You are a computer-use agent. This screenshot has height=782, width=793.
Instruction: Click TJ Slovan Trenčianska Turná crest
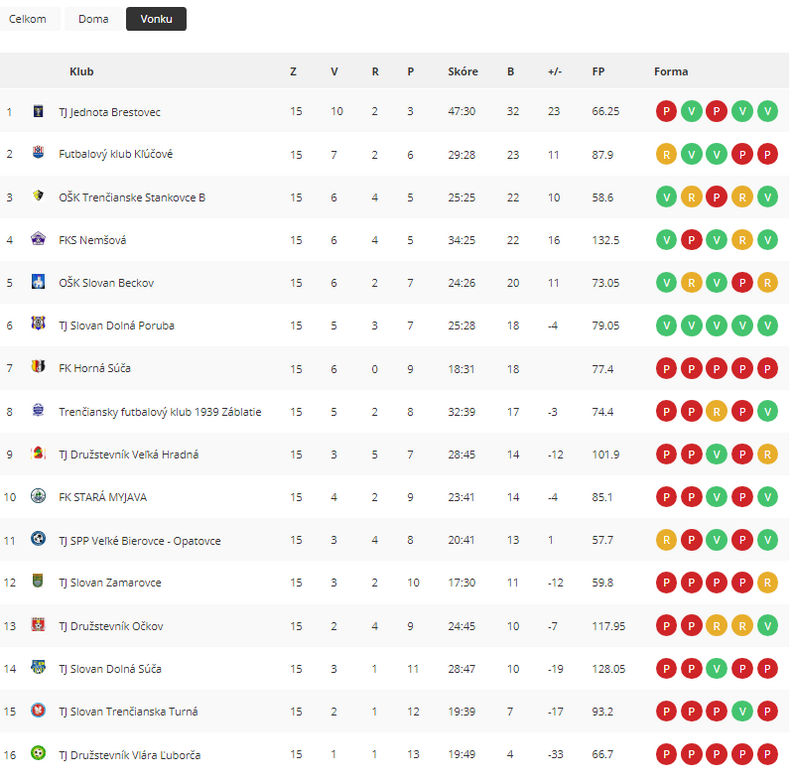point(38,710)
